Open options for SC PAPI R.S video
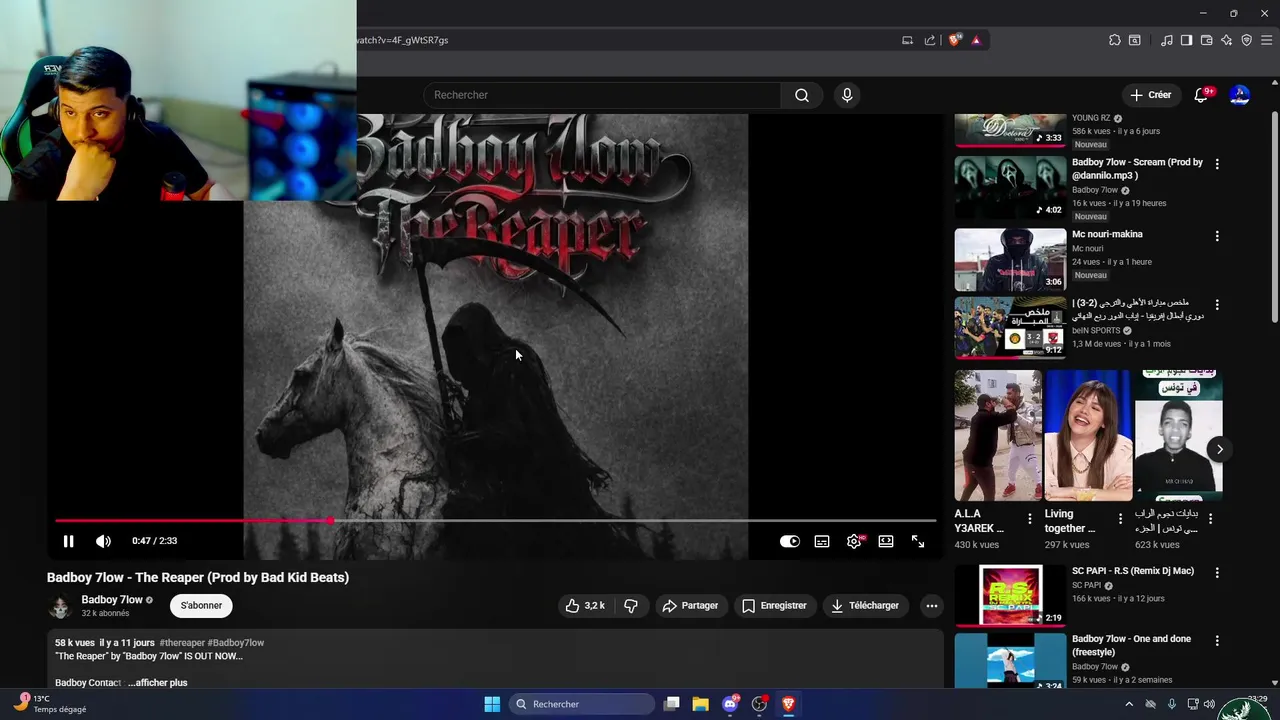The width and height of the screenshot is (1280, 720). pos(1217,573)
